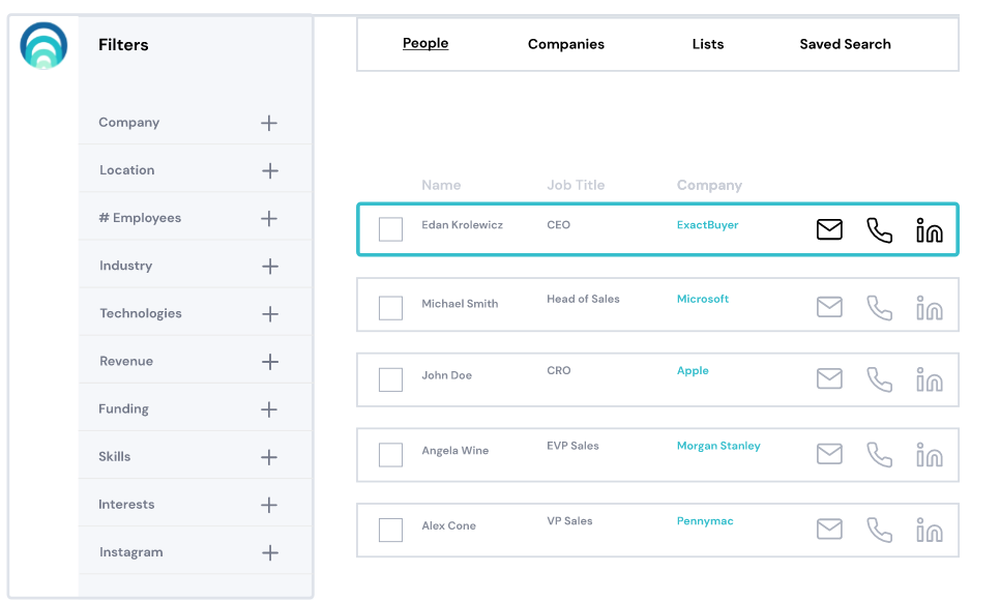Expand the Technologies filter
The height and width of the screenshot is (615, 1000).
[270, 314]
